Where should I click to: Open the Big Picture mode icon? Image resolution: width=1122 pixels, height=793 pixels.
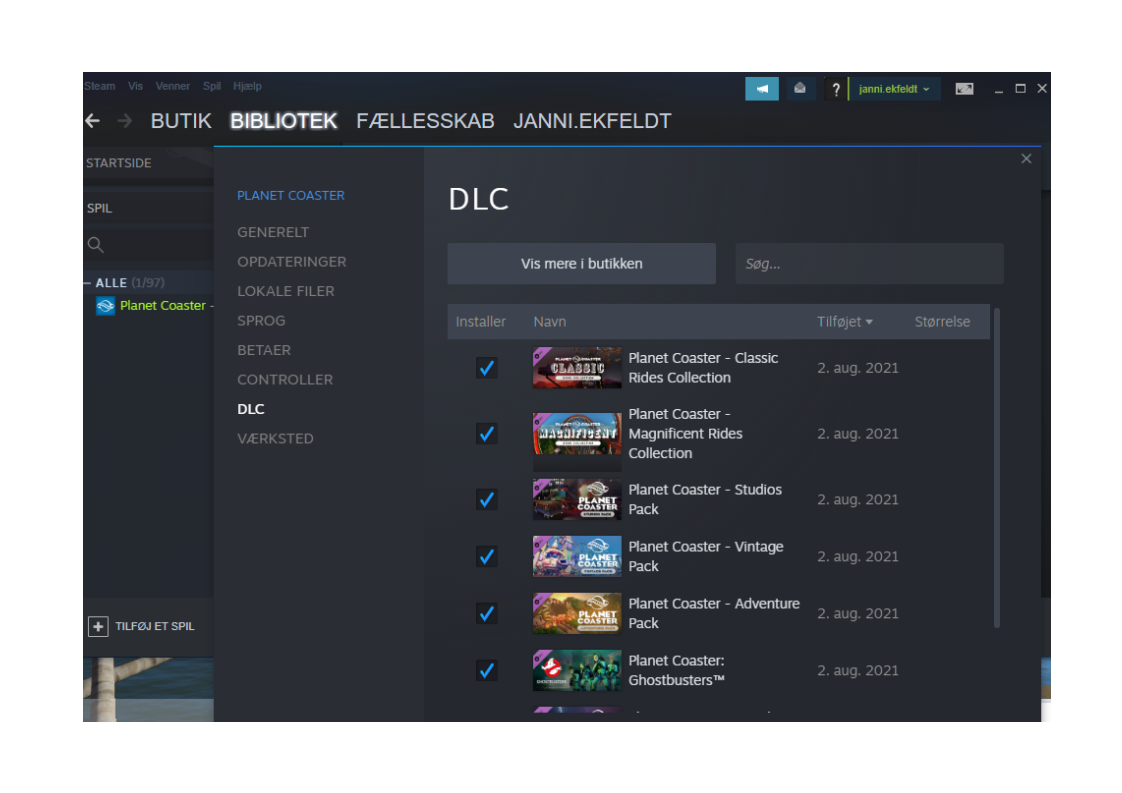click(x=965, y=89)
